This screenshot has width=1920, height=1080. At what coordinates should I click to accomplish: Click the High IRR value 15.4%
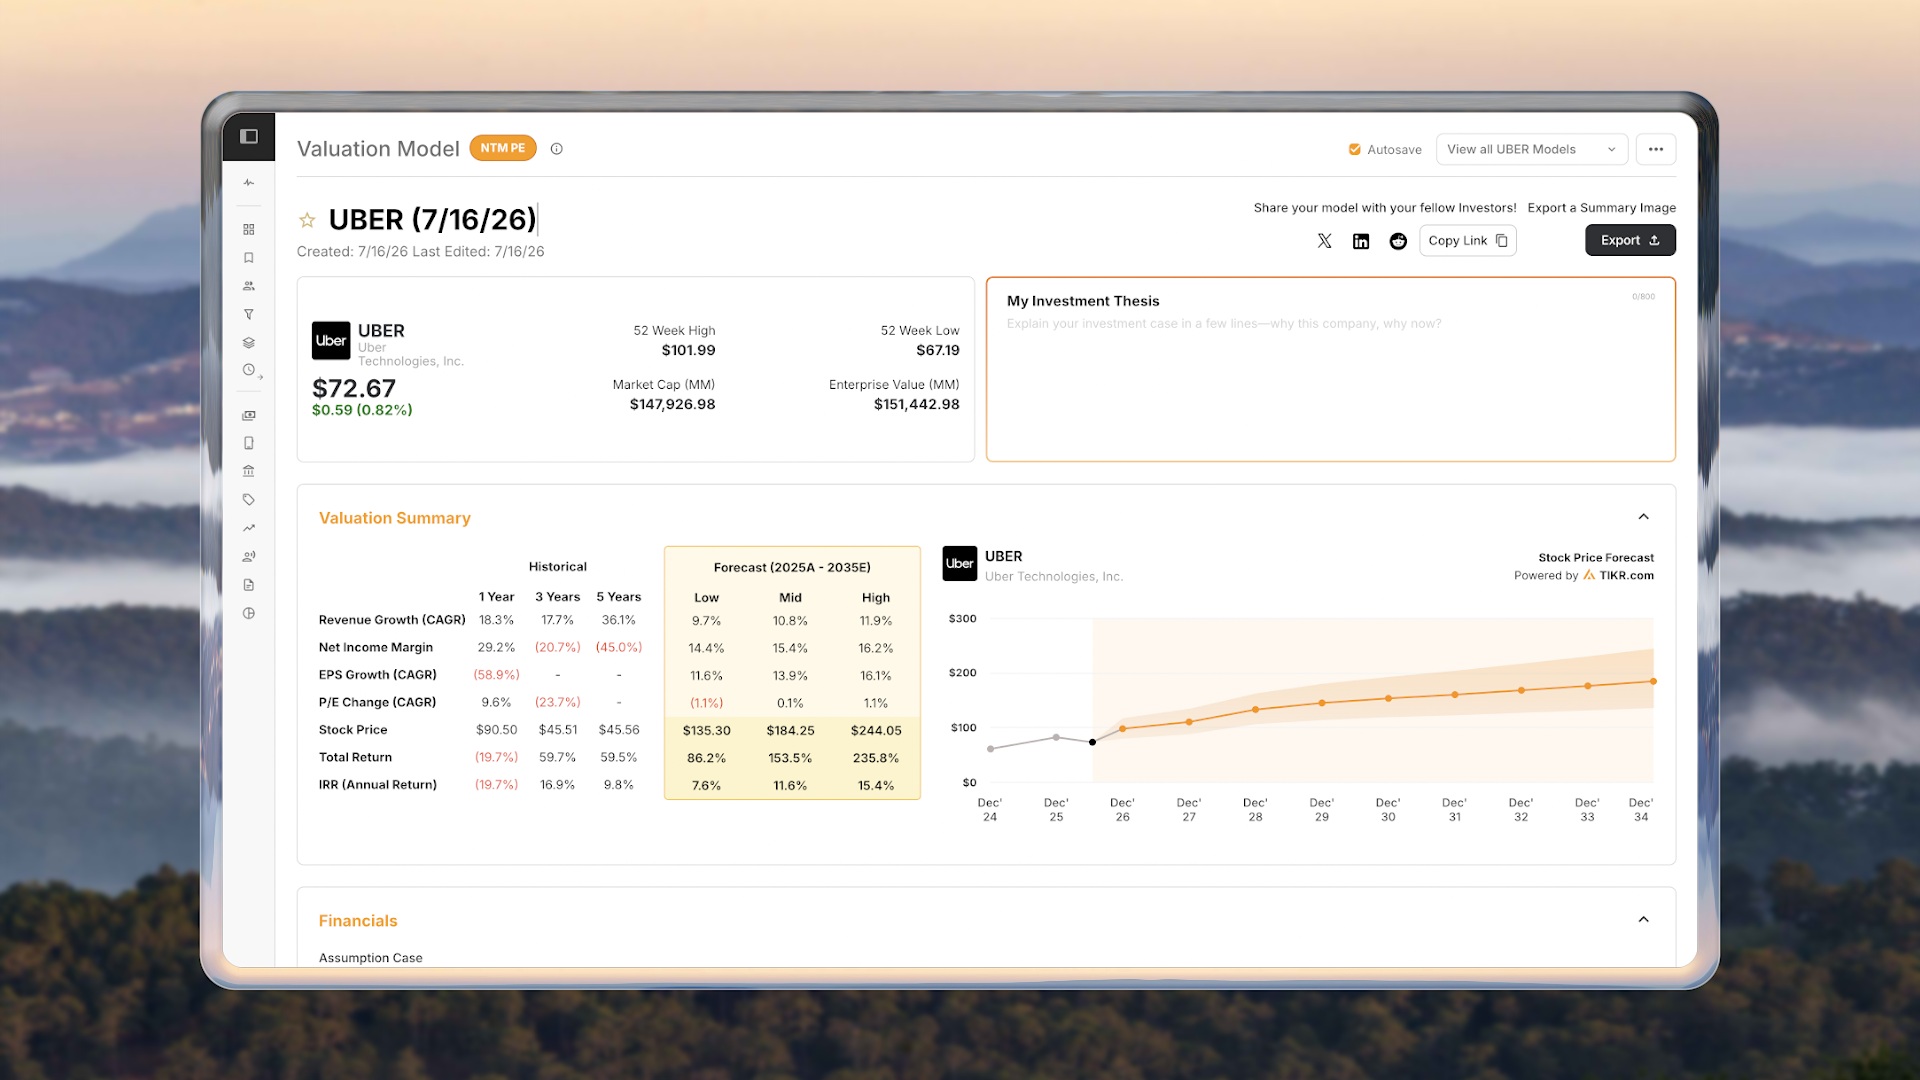(876, 786)
